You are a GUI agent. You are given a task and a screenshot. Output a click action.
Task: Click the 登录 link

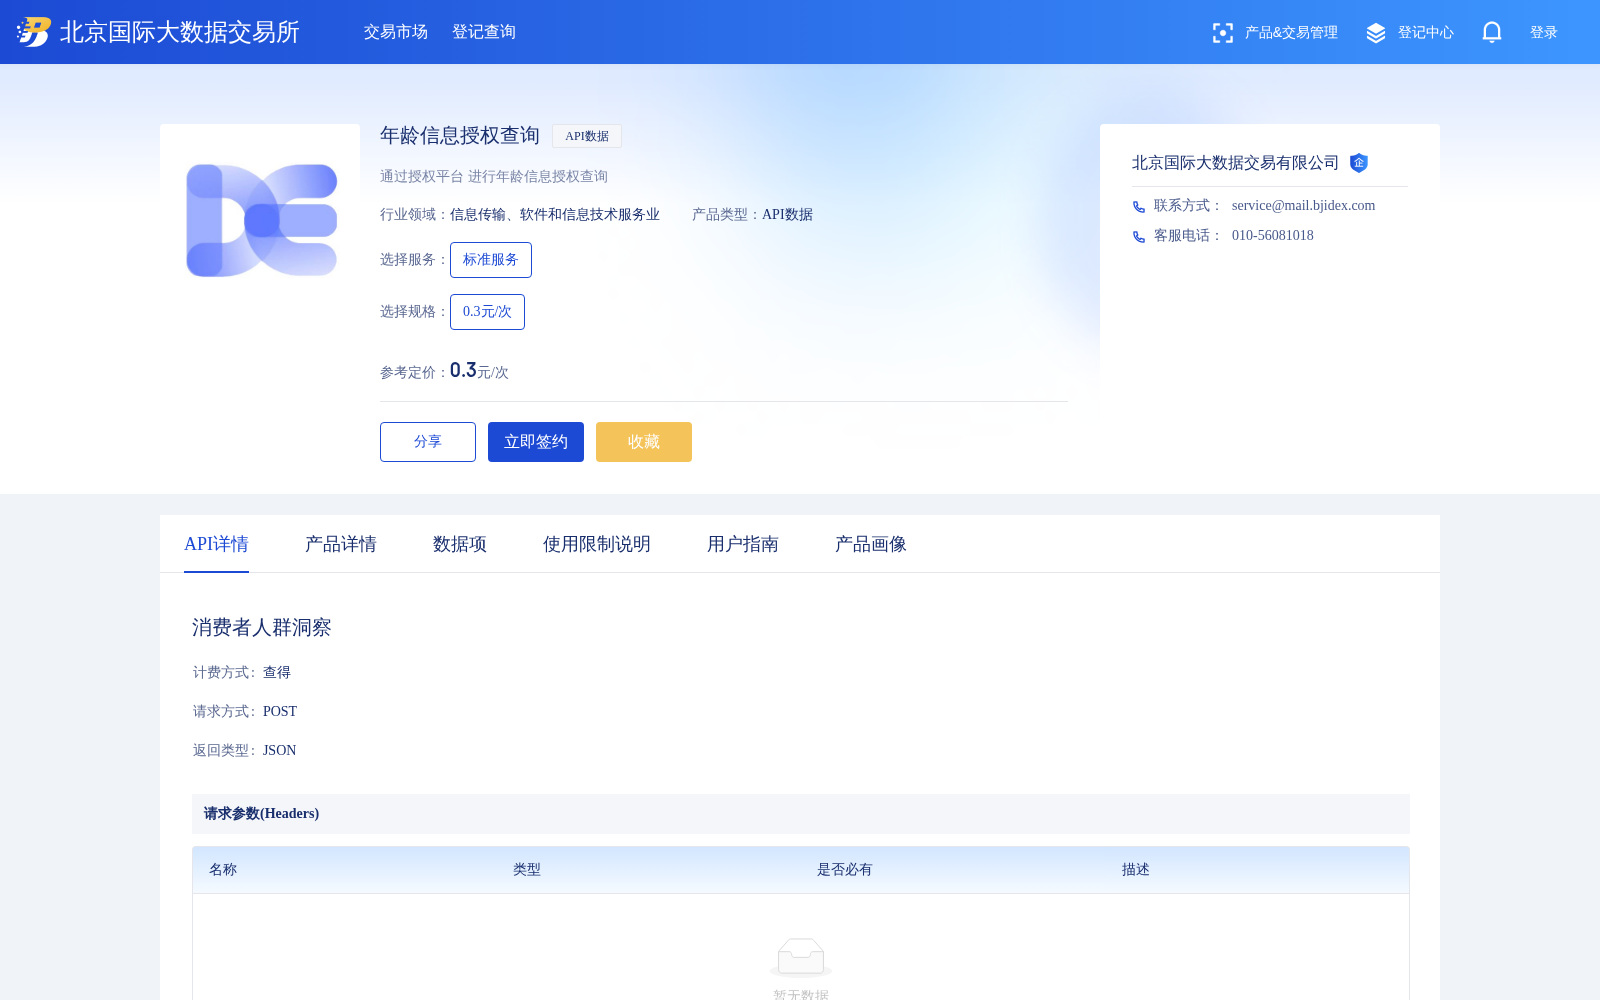[1544, 33]
